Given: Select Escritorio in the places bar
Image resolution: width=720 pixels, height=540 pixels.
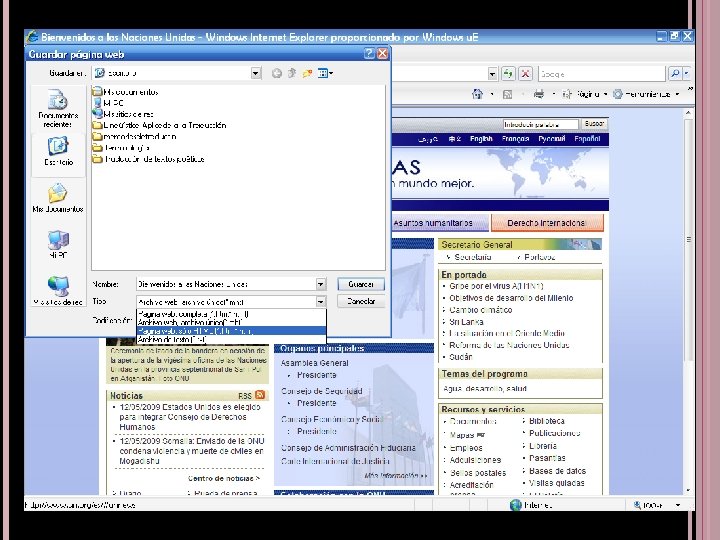Looking at the screenshot, I should tap(58, 152).
